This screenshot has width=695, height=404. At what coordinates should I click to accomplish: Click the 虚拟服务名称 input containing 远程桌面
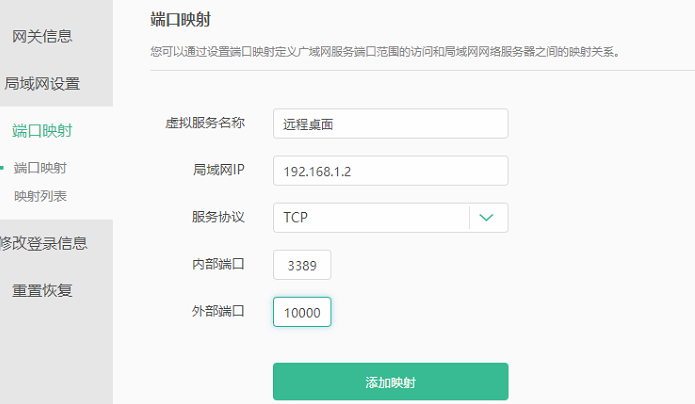pyautogui.click(x=390, y=124)
